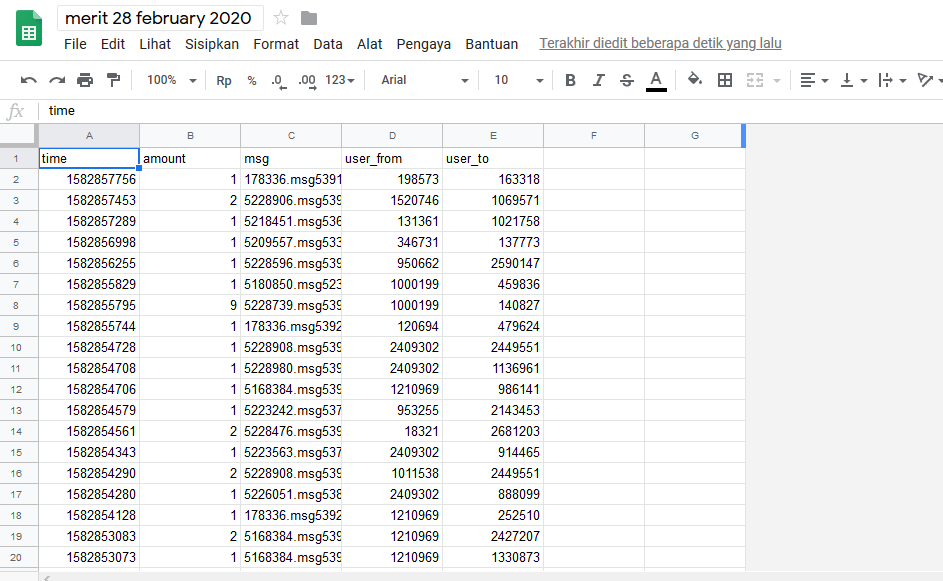The width and height of the screenshot is (943, 581).
Task: Apply Rp currency format
Action: tap(224, 81)
